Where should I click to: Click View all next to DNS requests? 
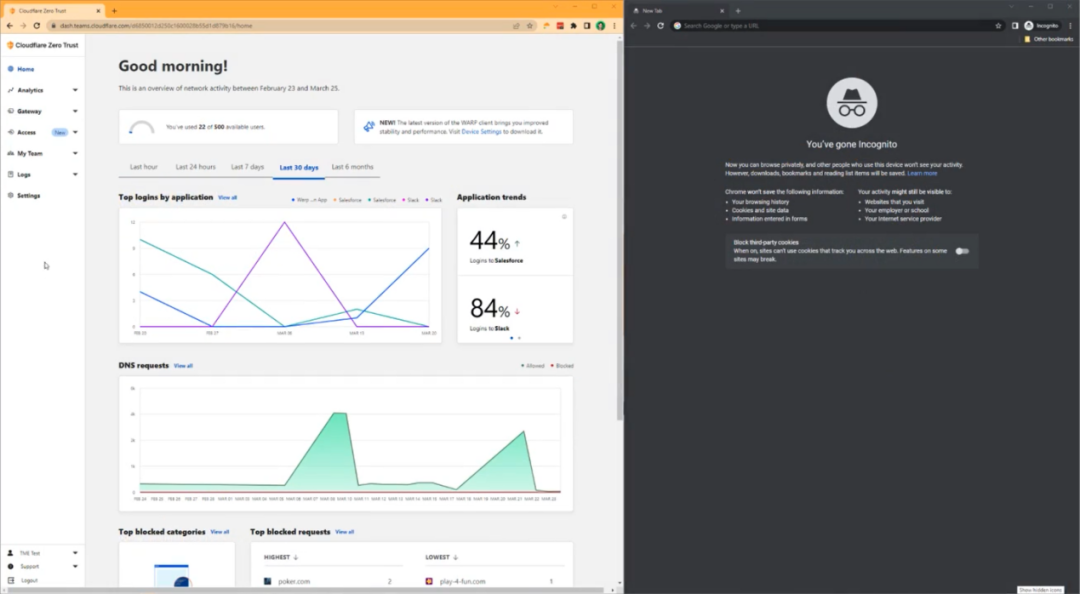pyautogui.click(x=183, y=366)
